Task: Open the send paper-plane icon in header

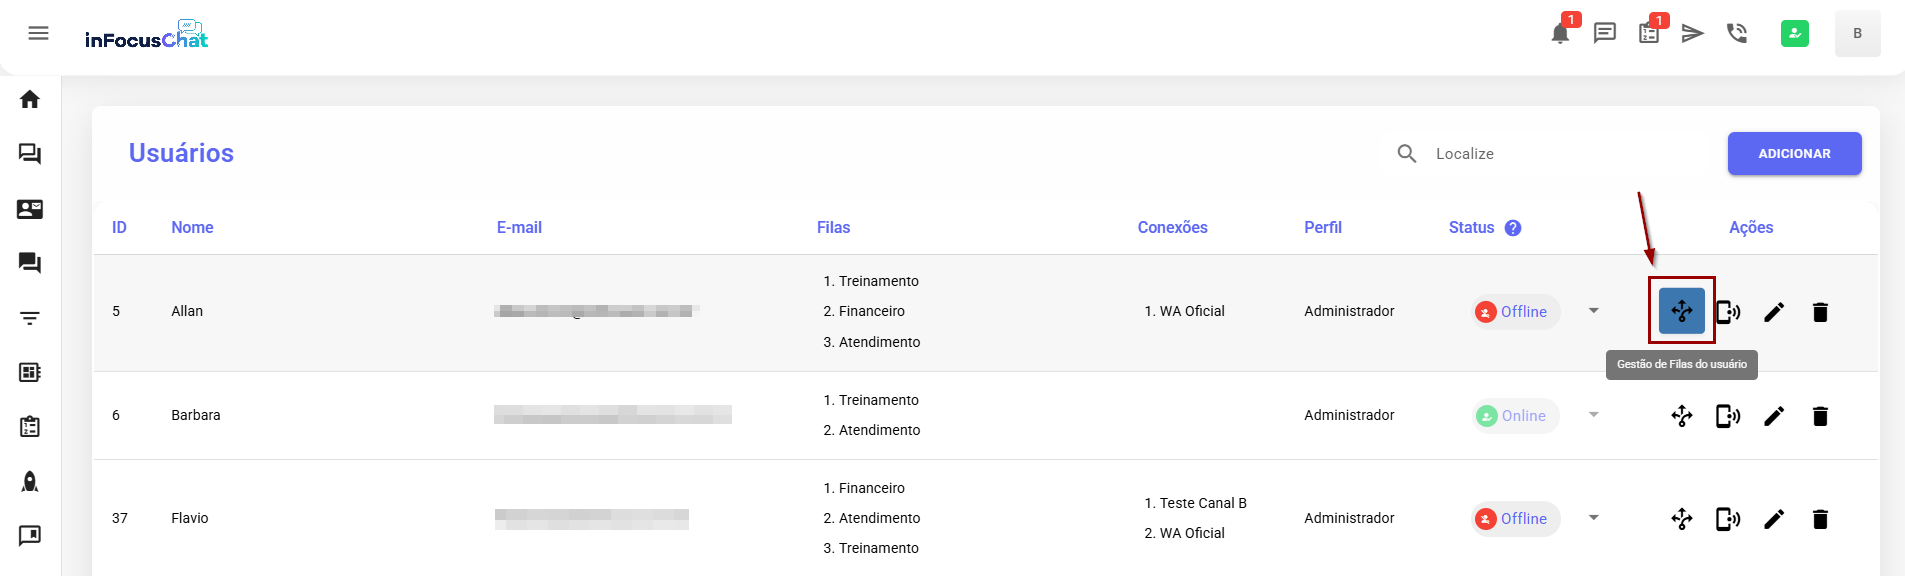Action: (x=1692, y=34)
